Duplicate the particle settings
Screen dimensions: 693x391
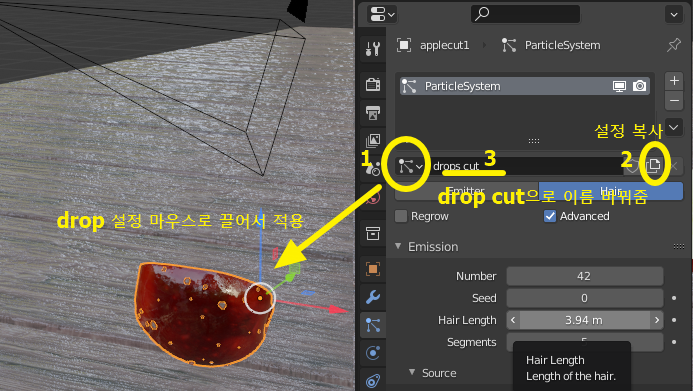pyautogui.click(x=653, y=166)
